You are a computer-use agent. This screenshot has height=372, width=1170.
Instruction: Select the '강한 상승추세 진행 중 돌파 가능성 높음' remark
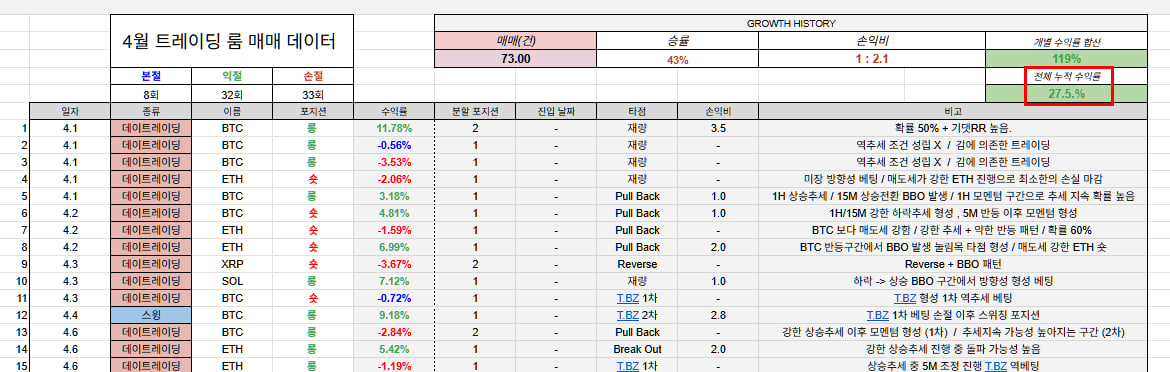[x=953, y=348]
